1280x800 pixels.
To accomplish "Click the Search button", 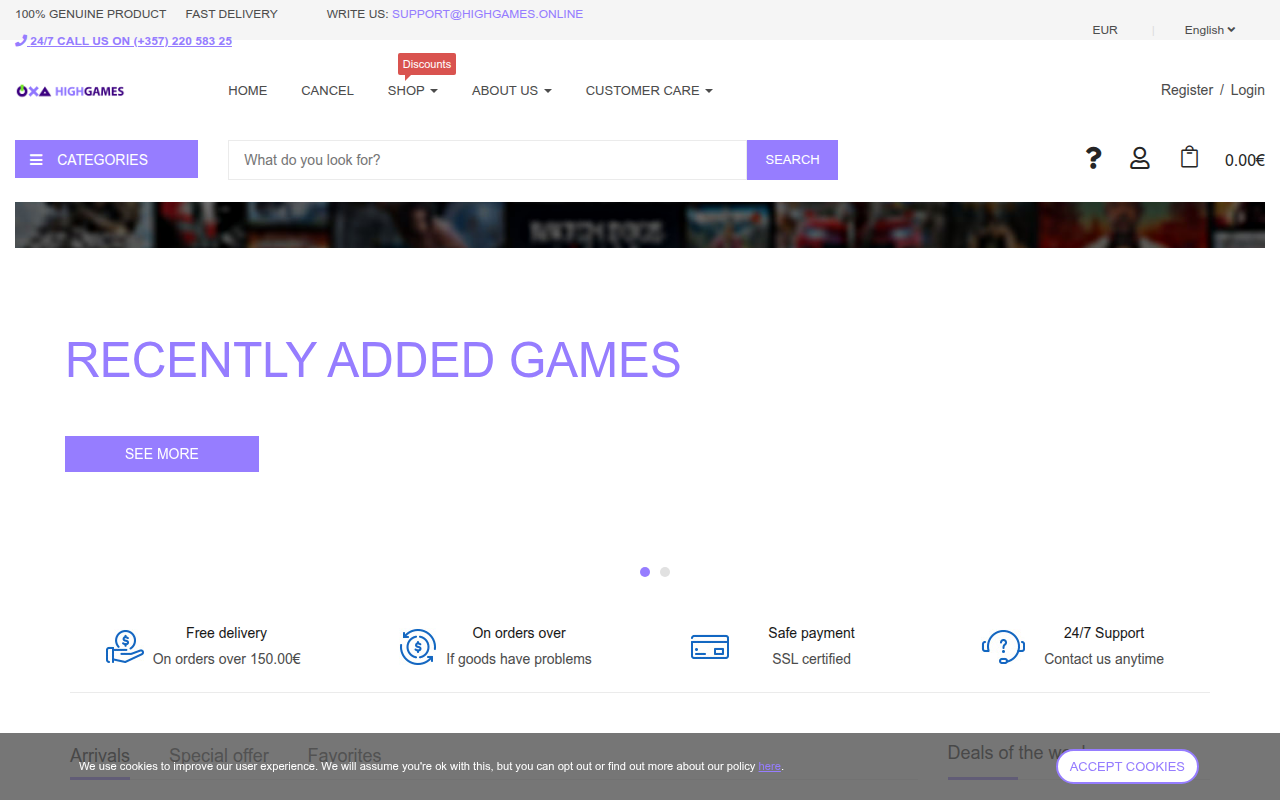I will [792, 160].
